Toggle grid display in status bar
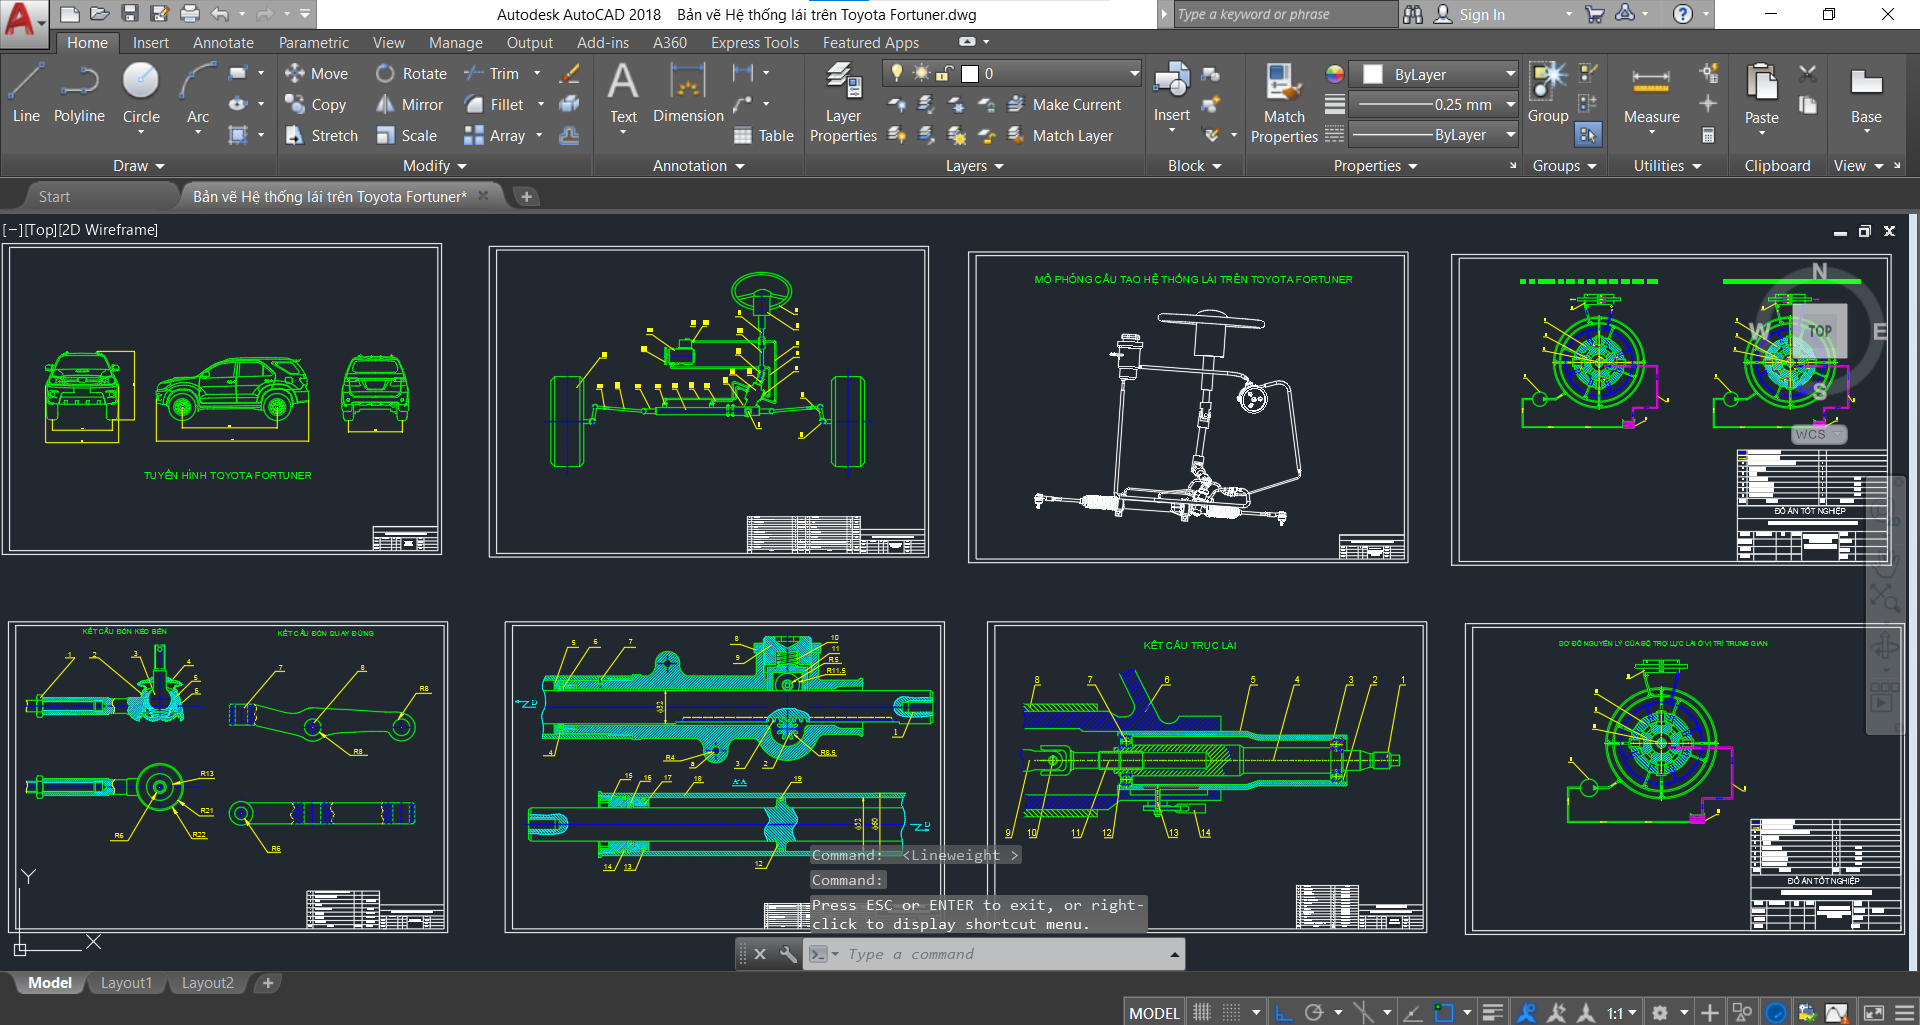This screenshot has width=1920, height=1025. click(1202, 1013)
